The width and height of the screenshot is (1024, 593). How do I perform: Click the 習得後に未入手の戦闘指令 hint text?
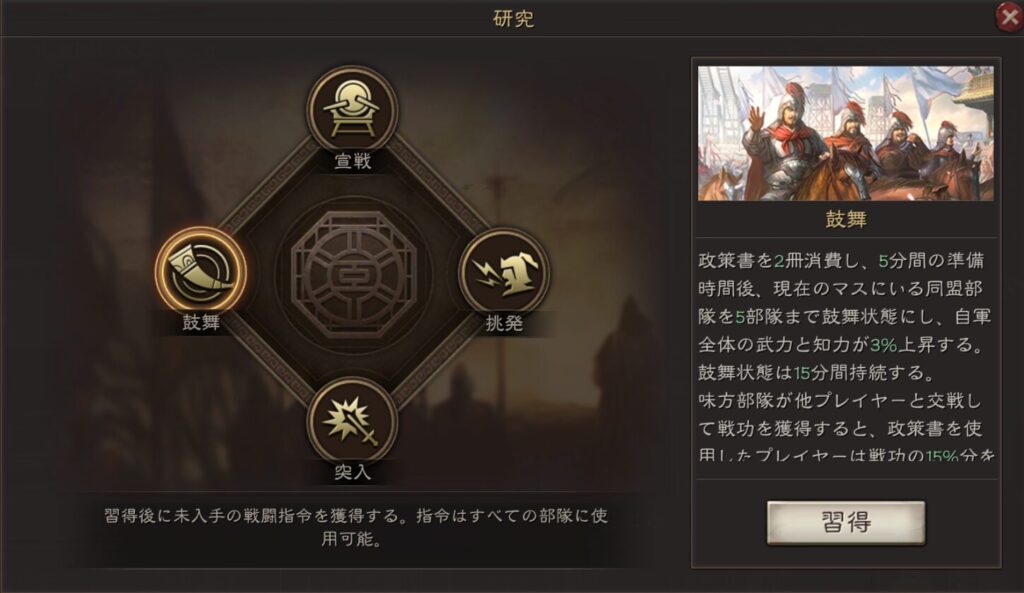[356, 528]
